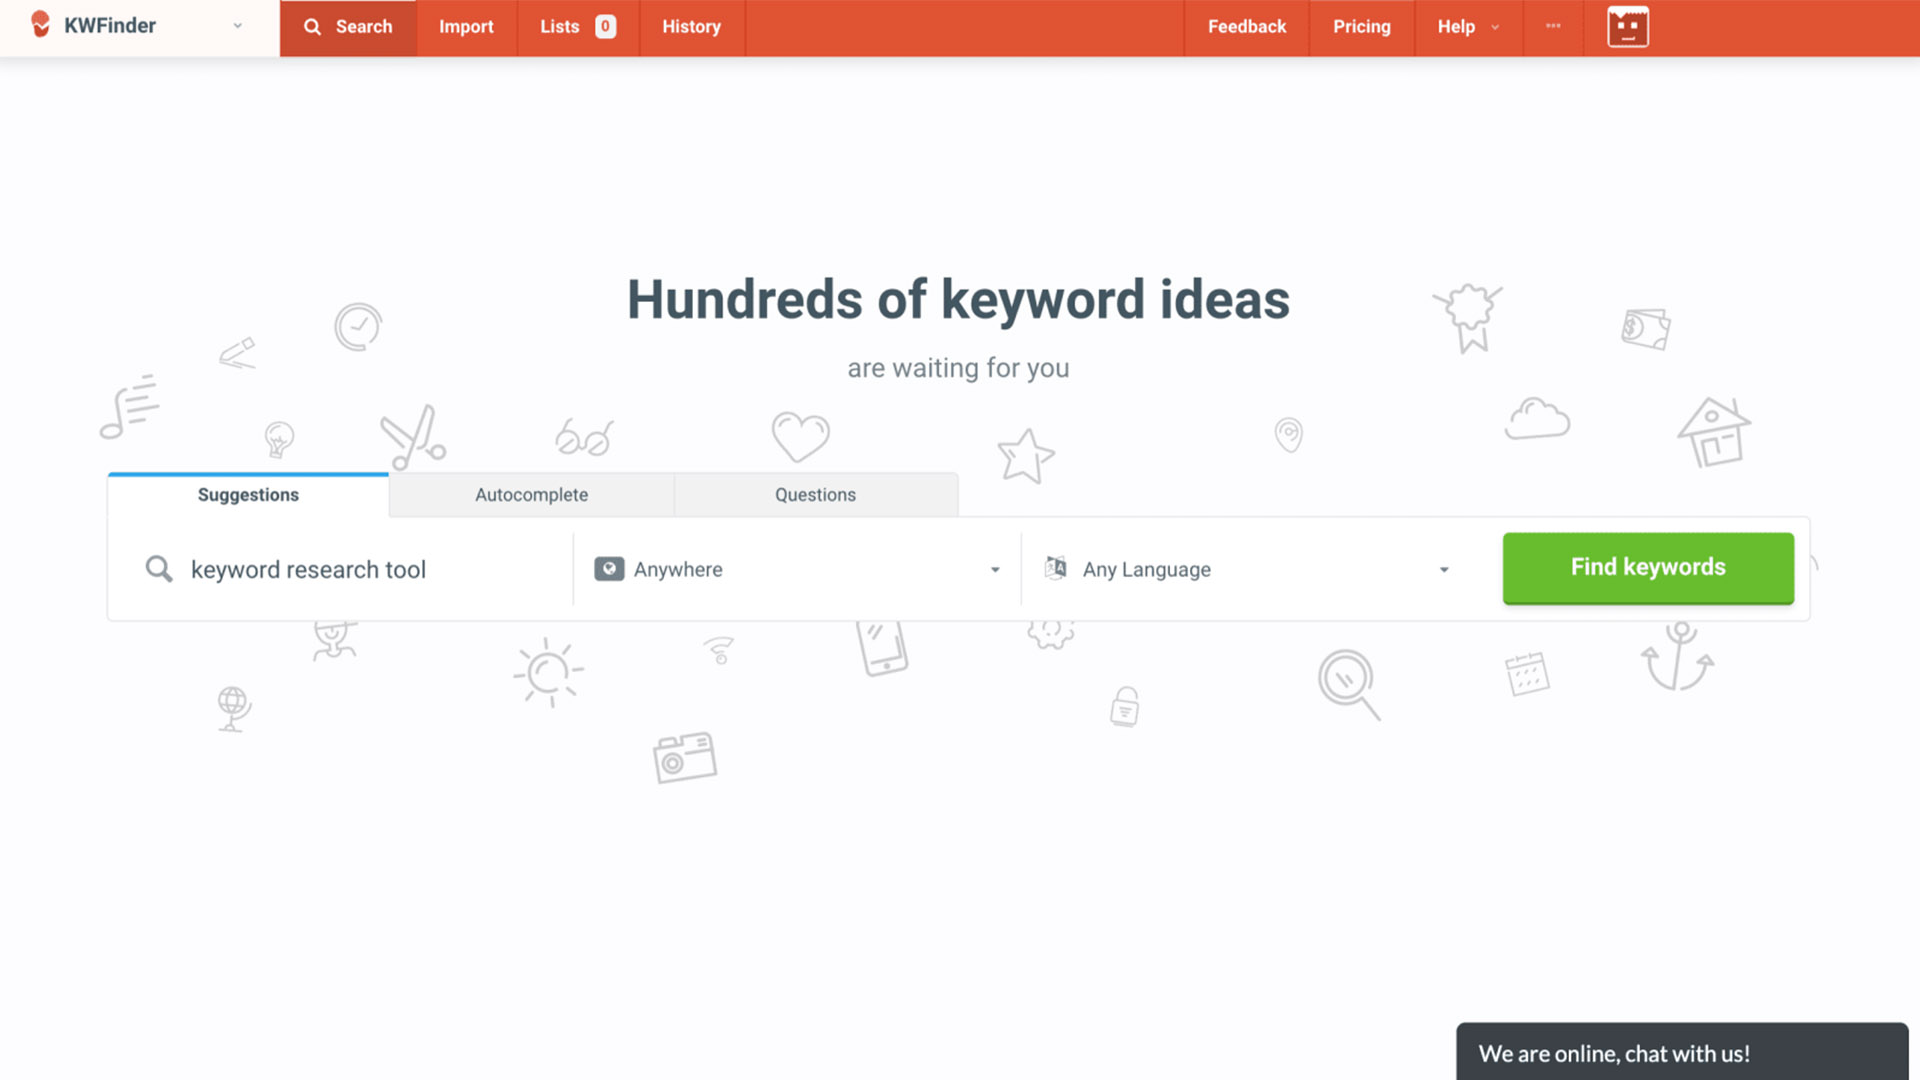
Task: Send Feedback via the navigation bar
Action: coord(1246,27)
